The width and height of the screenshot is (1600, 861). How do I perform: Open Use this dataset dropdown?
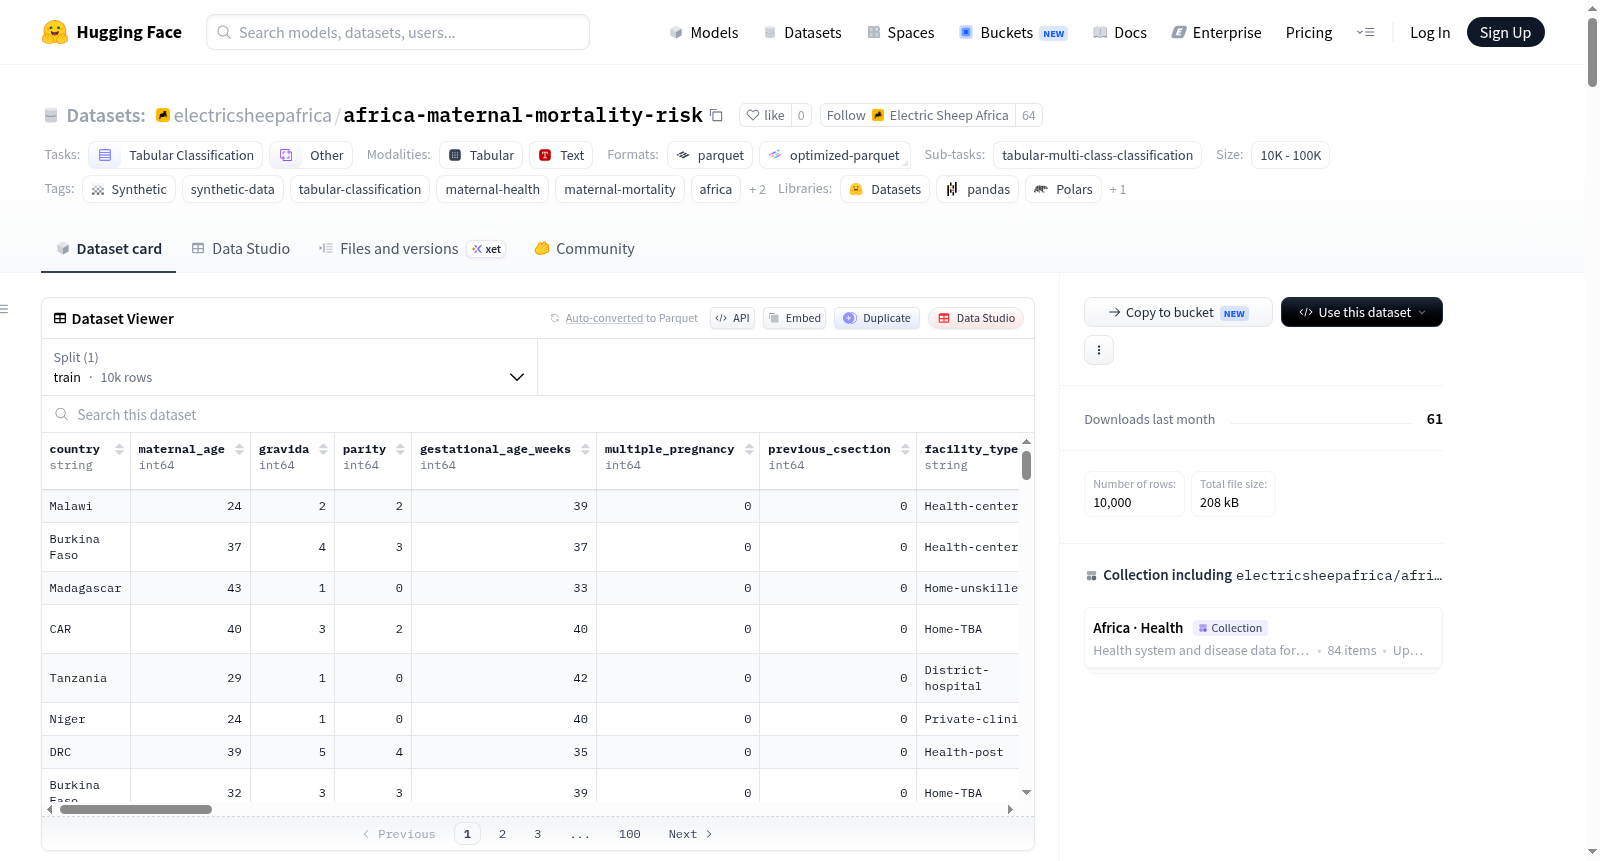[x=1362, y=312]
